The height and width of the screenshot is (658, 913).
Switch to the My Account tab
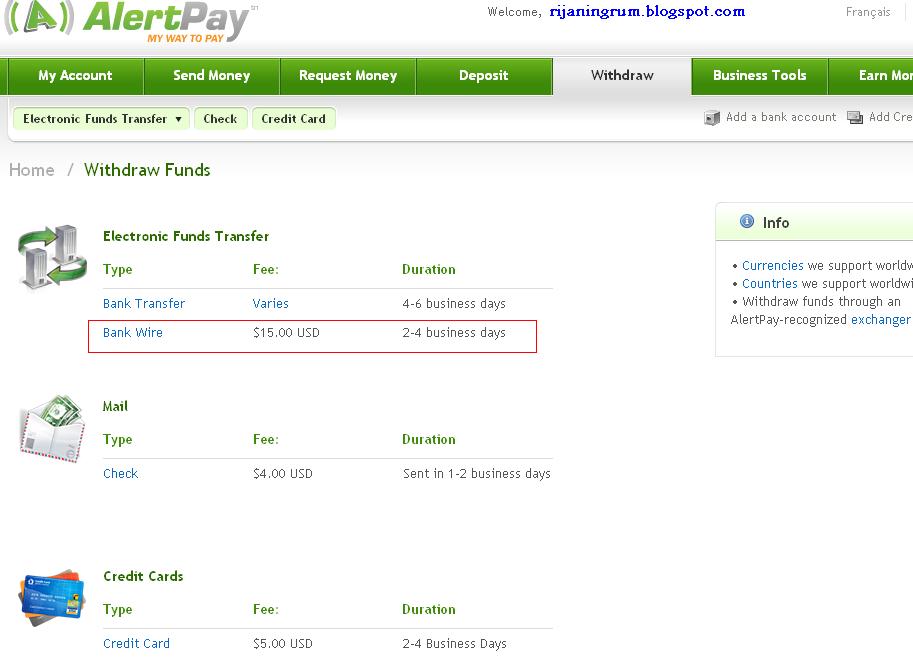pyautogui.click(x=75, y=75)
